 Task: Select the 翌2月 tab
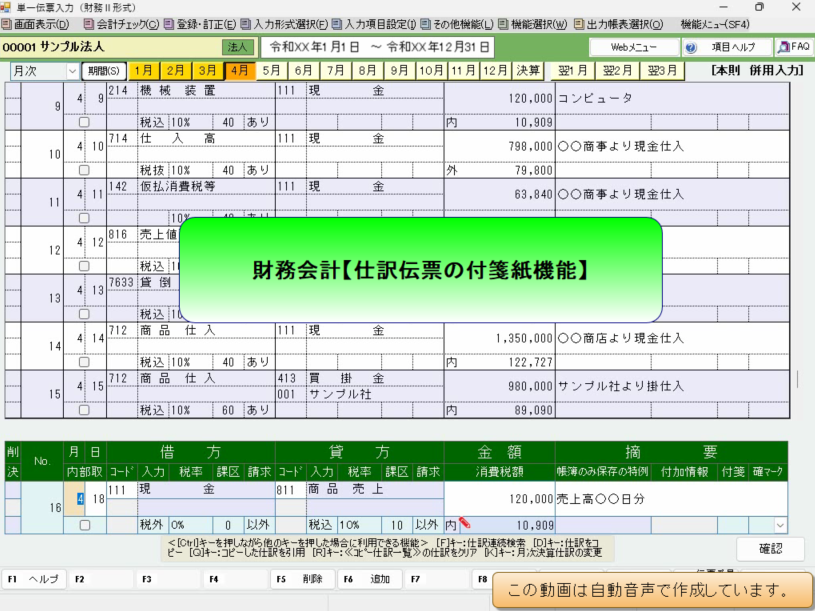pyautogui.click(x=617, y=71)
